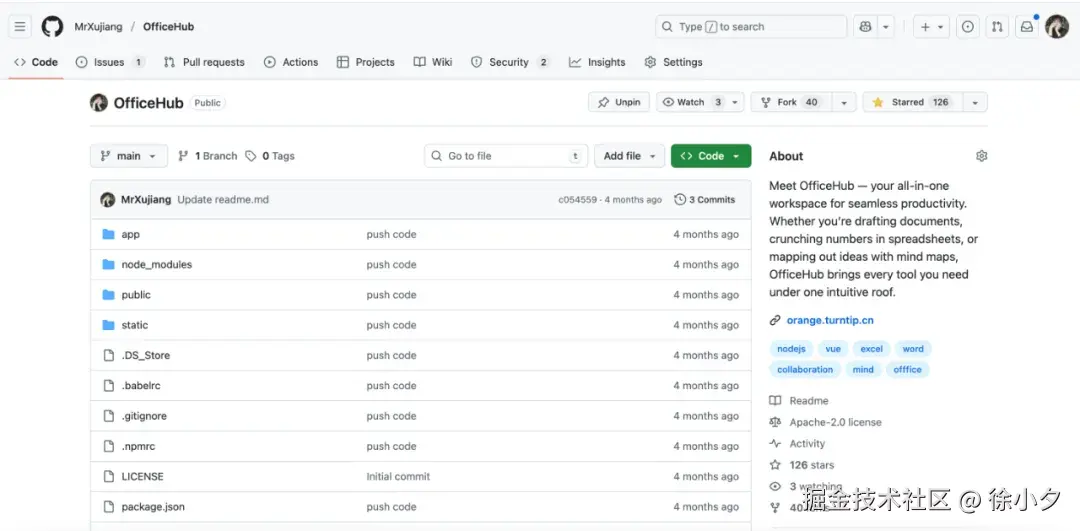The image size is (1080, 531).
Task: Click the OfficeHub repository avatar
Action: click(99, 103)
